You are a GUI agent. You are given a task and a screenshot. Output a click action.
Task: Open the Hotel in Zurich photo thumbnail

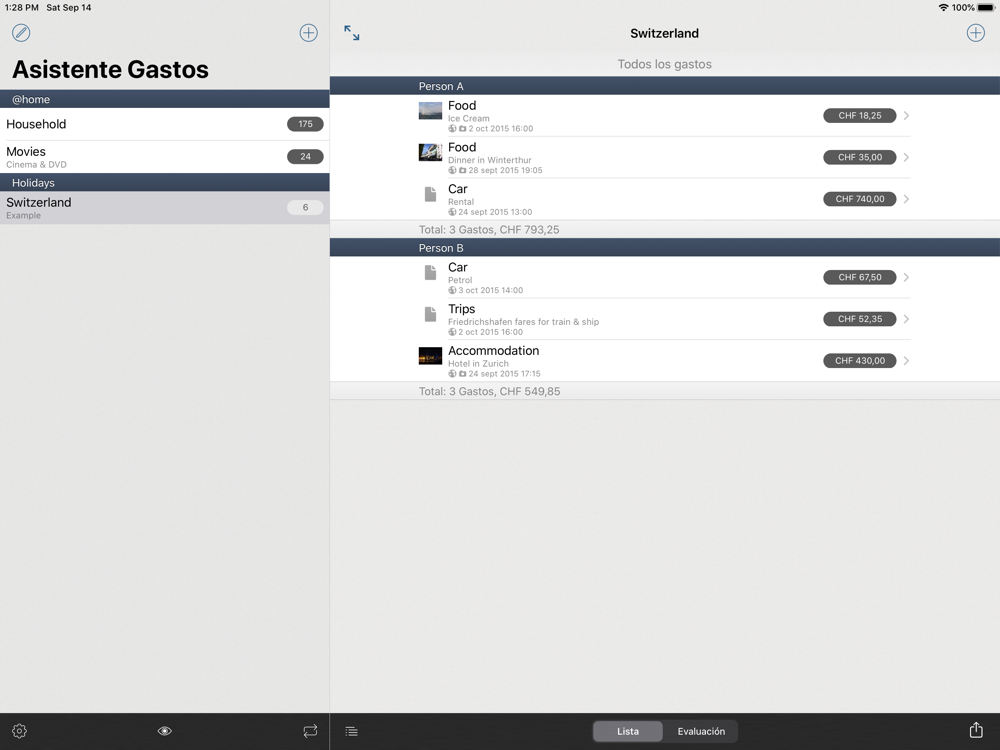coord(430,356)
